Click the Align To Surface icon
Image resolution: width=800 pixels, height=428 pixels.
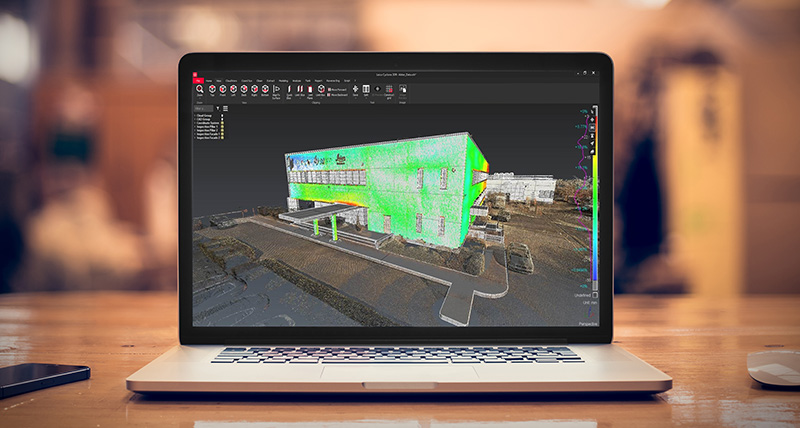pos(277,90)
